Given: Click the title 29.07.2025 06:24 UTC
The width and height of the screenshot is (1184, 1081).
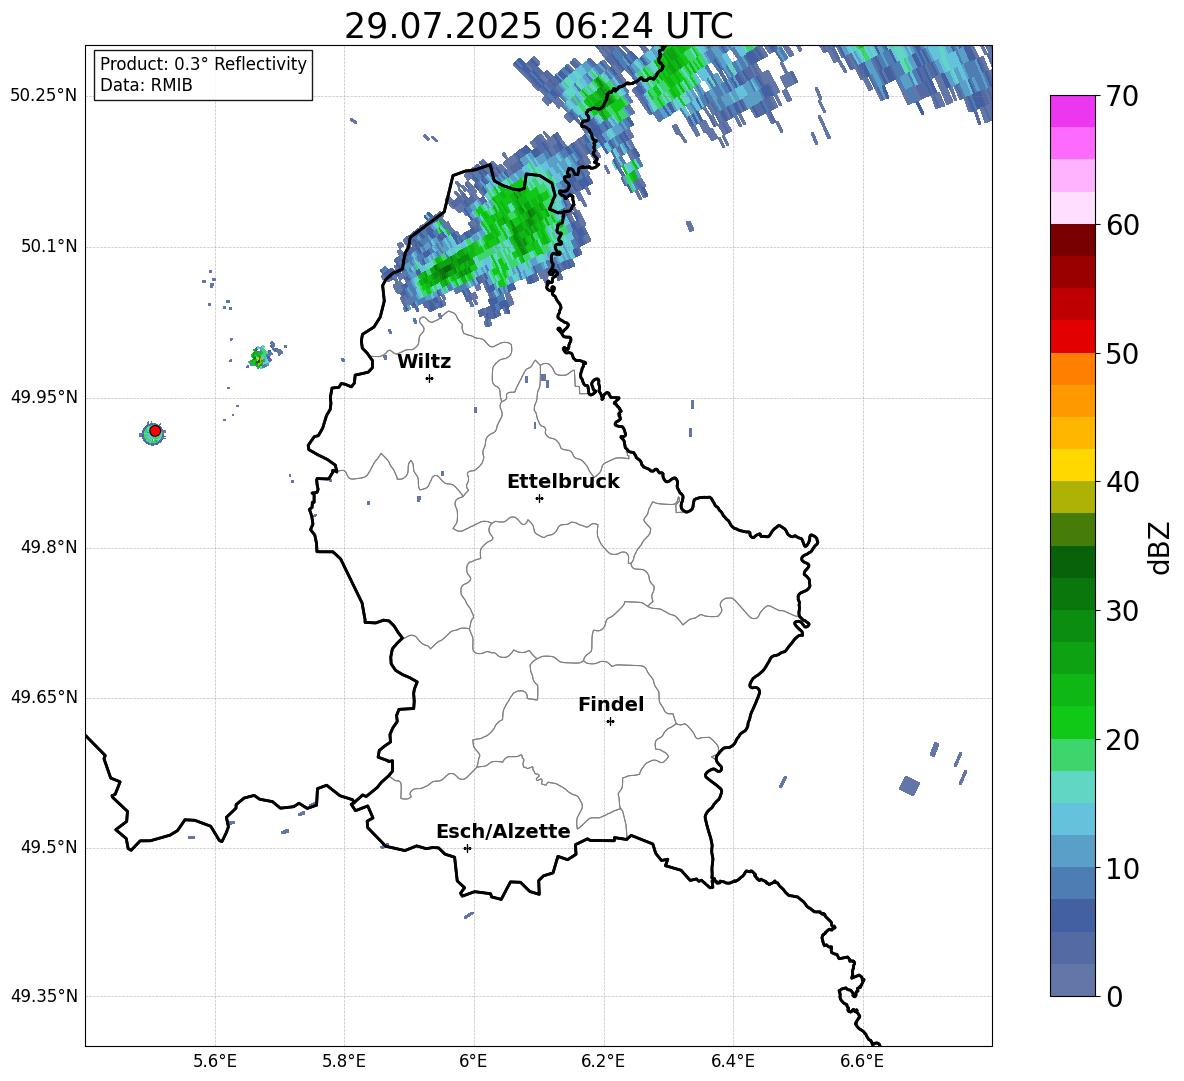Looking at the screenshot, I should pyautogui.click(x=539, y=26).
